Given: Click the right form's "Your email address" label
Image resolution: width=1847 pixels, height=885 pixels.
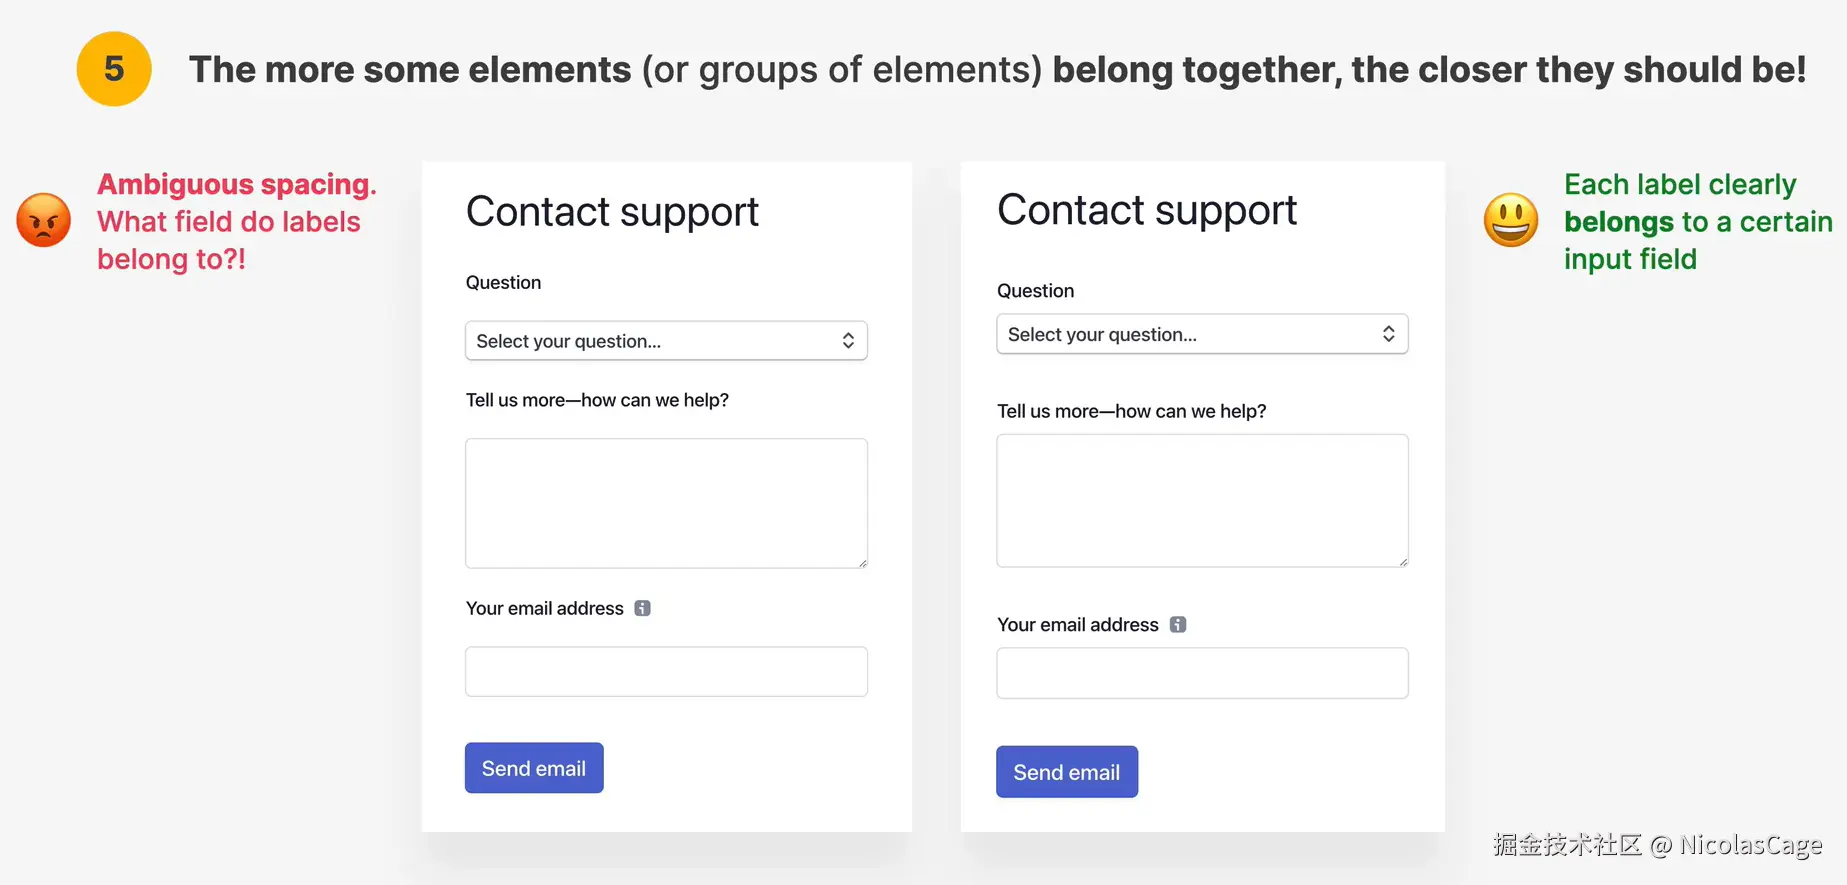Looking at the screenshot, I should point(1077,625).
